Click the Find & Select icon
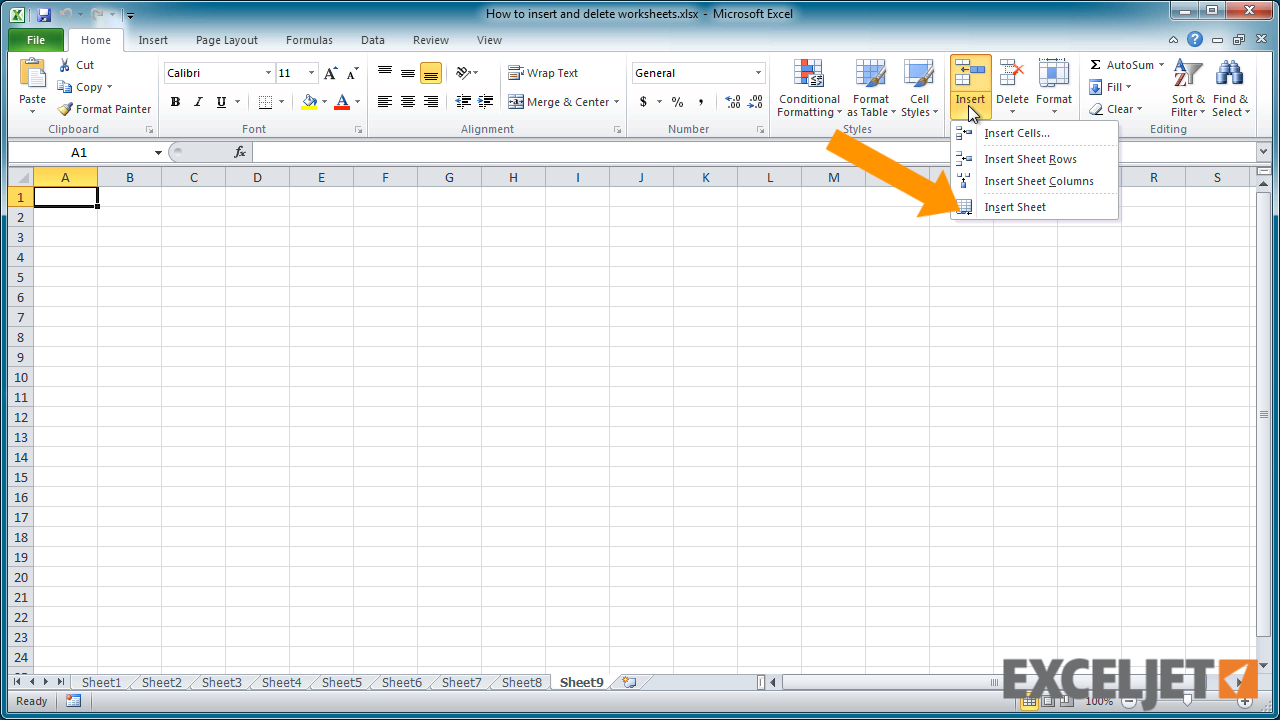The width and height of the screenshot is (1280, 720). point(1229,74)
